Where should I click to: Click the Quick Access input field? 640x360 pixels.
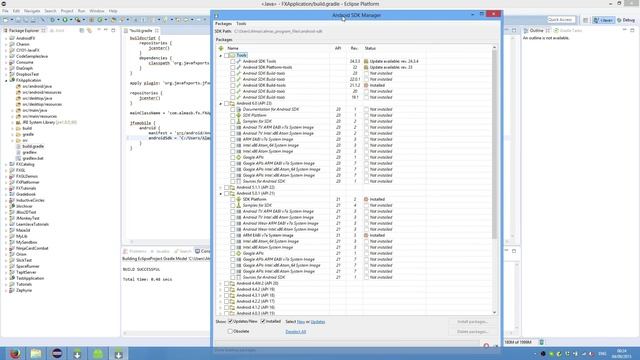pos(561,20)
